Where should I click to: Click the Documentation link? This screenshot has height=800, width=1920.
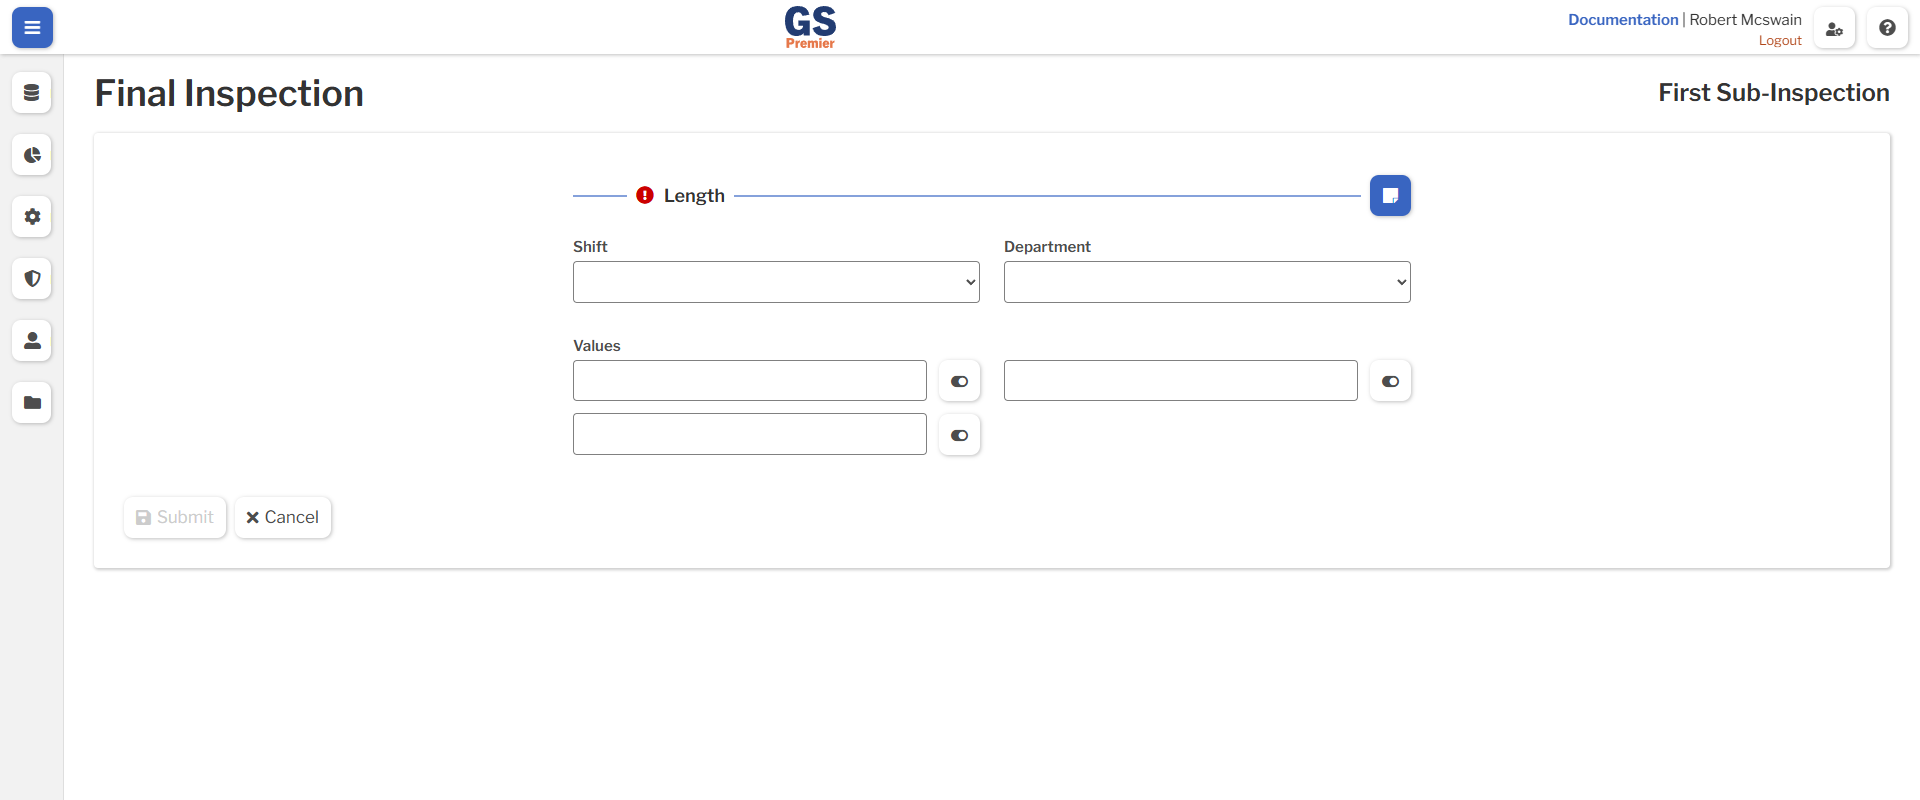click(1623, 20)
